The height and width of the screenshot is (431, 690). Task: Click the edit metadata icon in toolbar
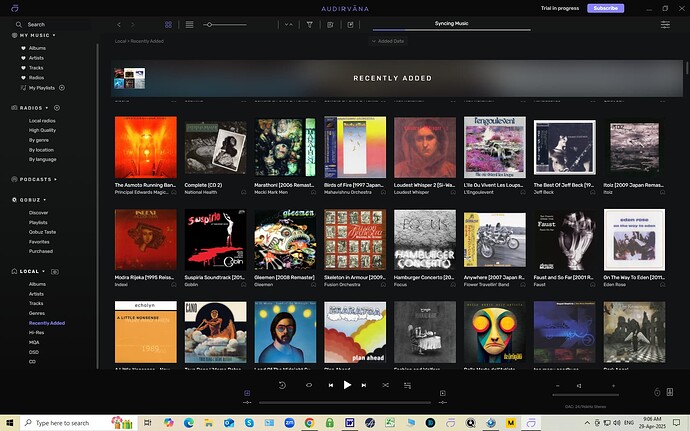coord(330,25)
